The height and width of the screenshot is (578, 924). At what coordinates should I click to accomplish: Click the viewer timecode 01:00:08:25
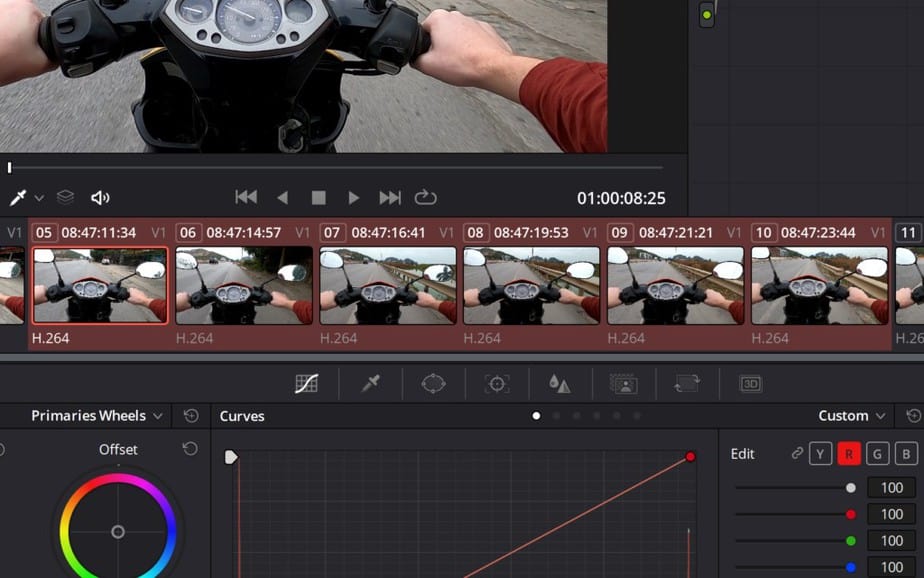(621, 199)
